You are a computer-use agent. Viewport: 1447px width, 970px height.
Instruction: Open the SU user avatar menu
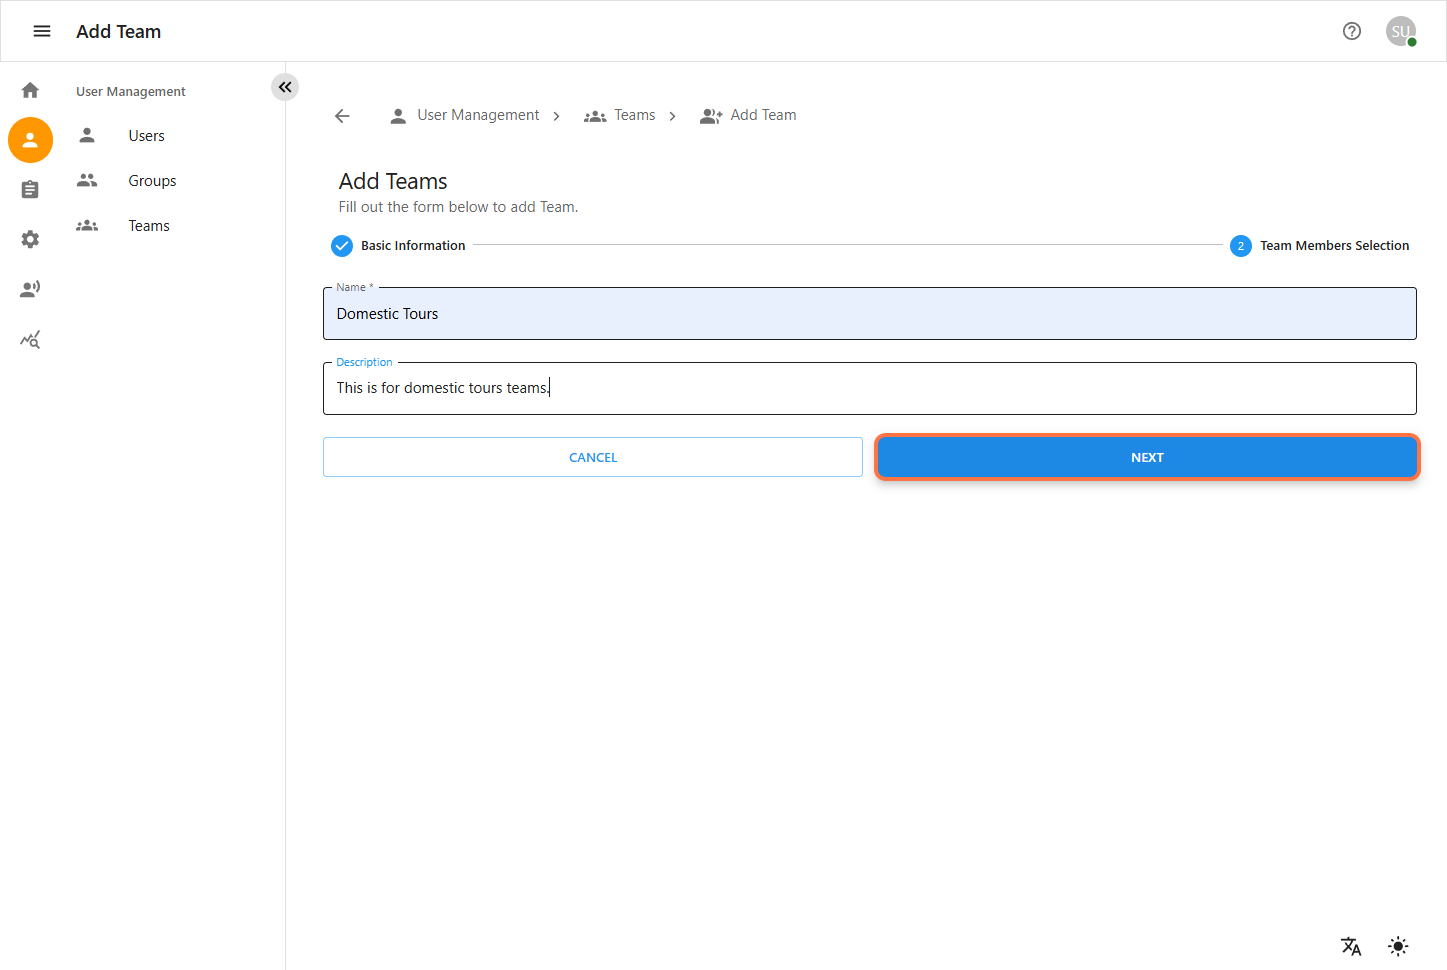coord(1400,31)
